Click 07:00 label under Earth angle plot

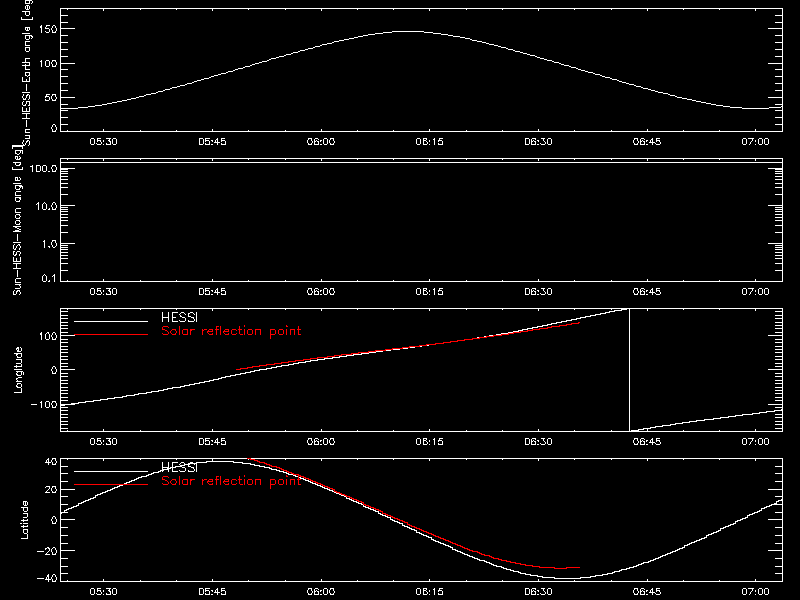(x=756, y=142)
